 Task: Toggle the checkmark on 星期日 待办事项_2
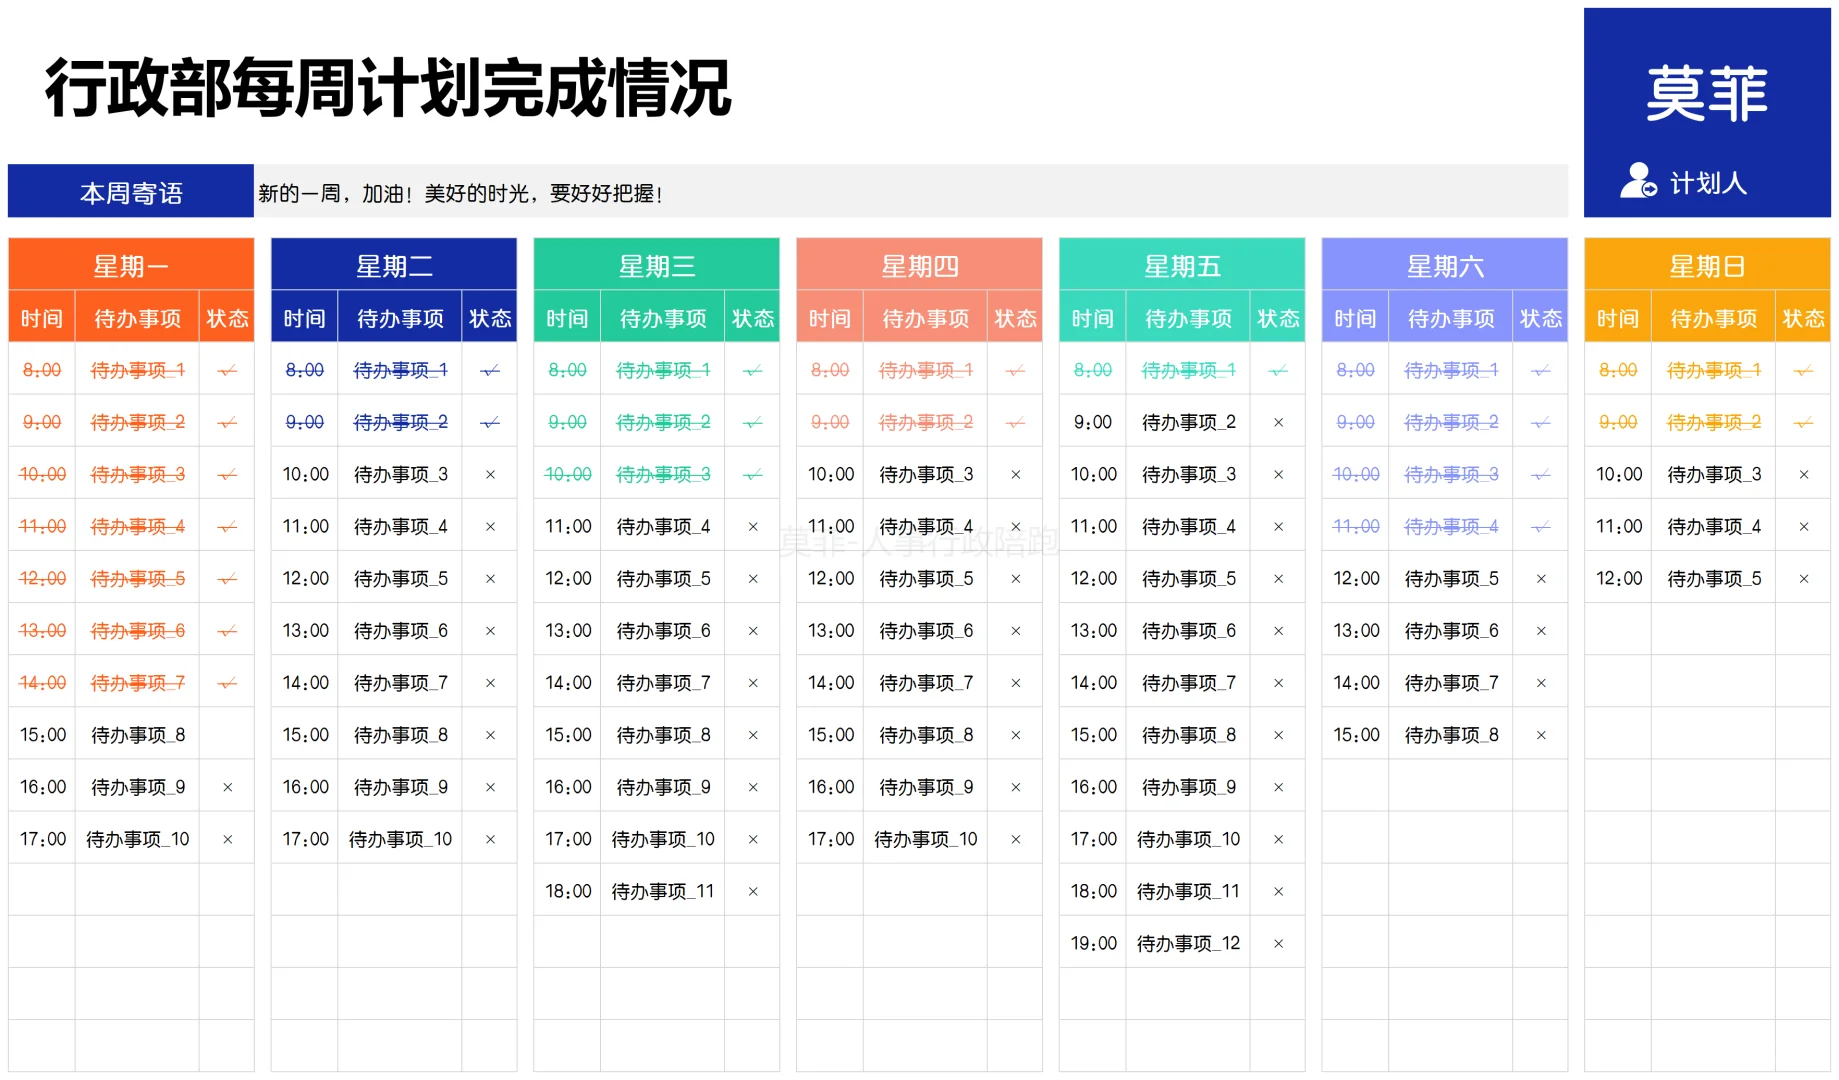click(1803, 421)
